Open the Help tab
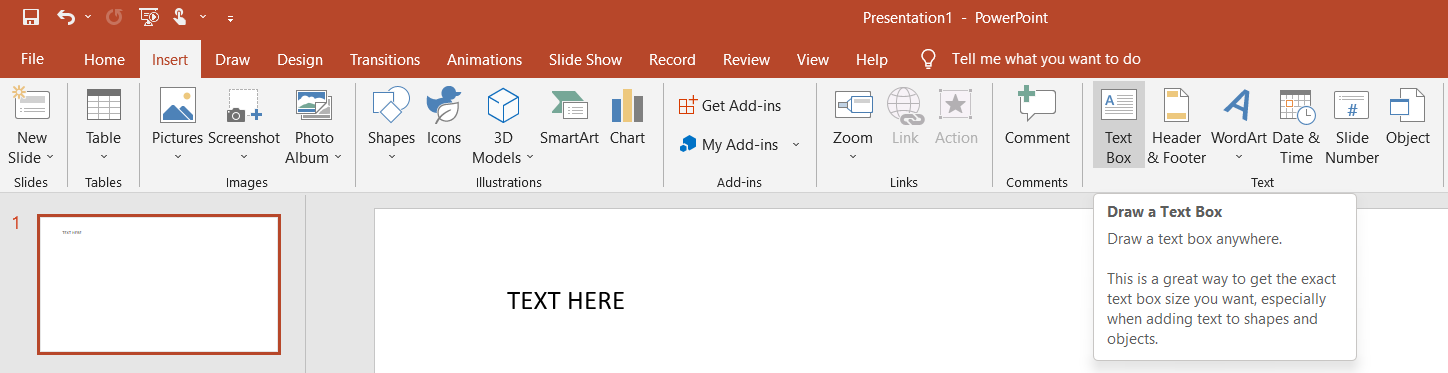The image size is (1448, 373). (872, 60)
